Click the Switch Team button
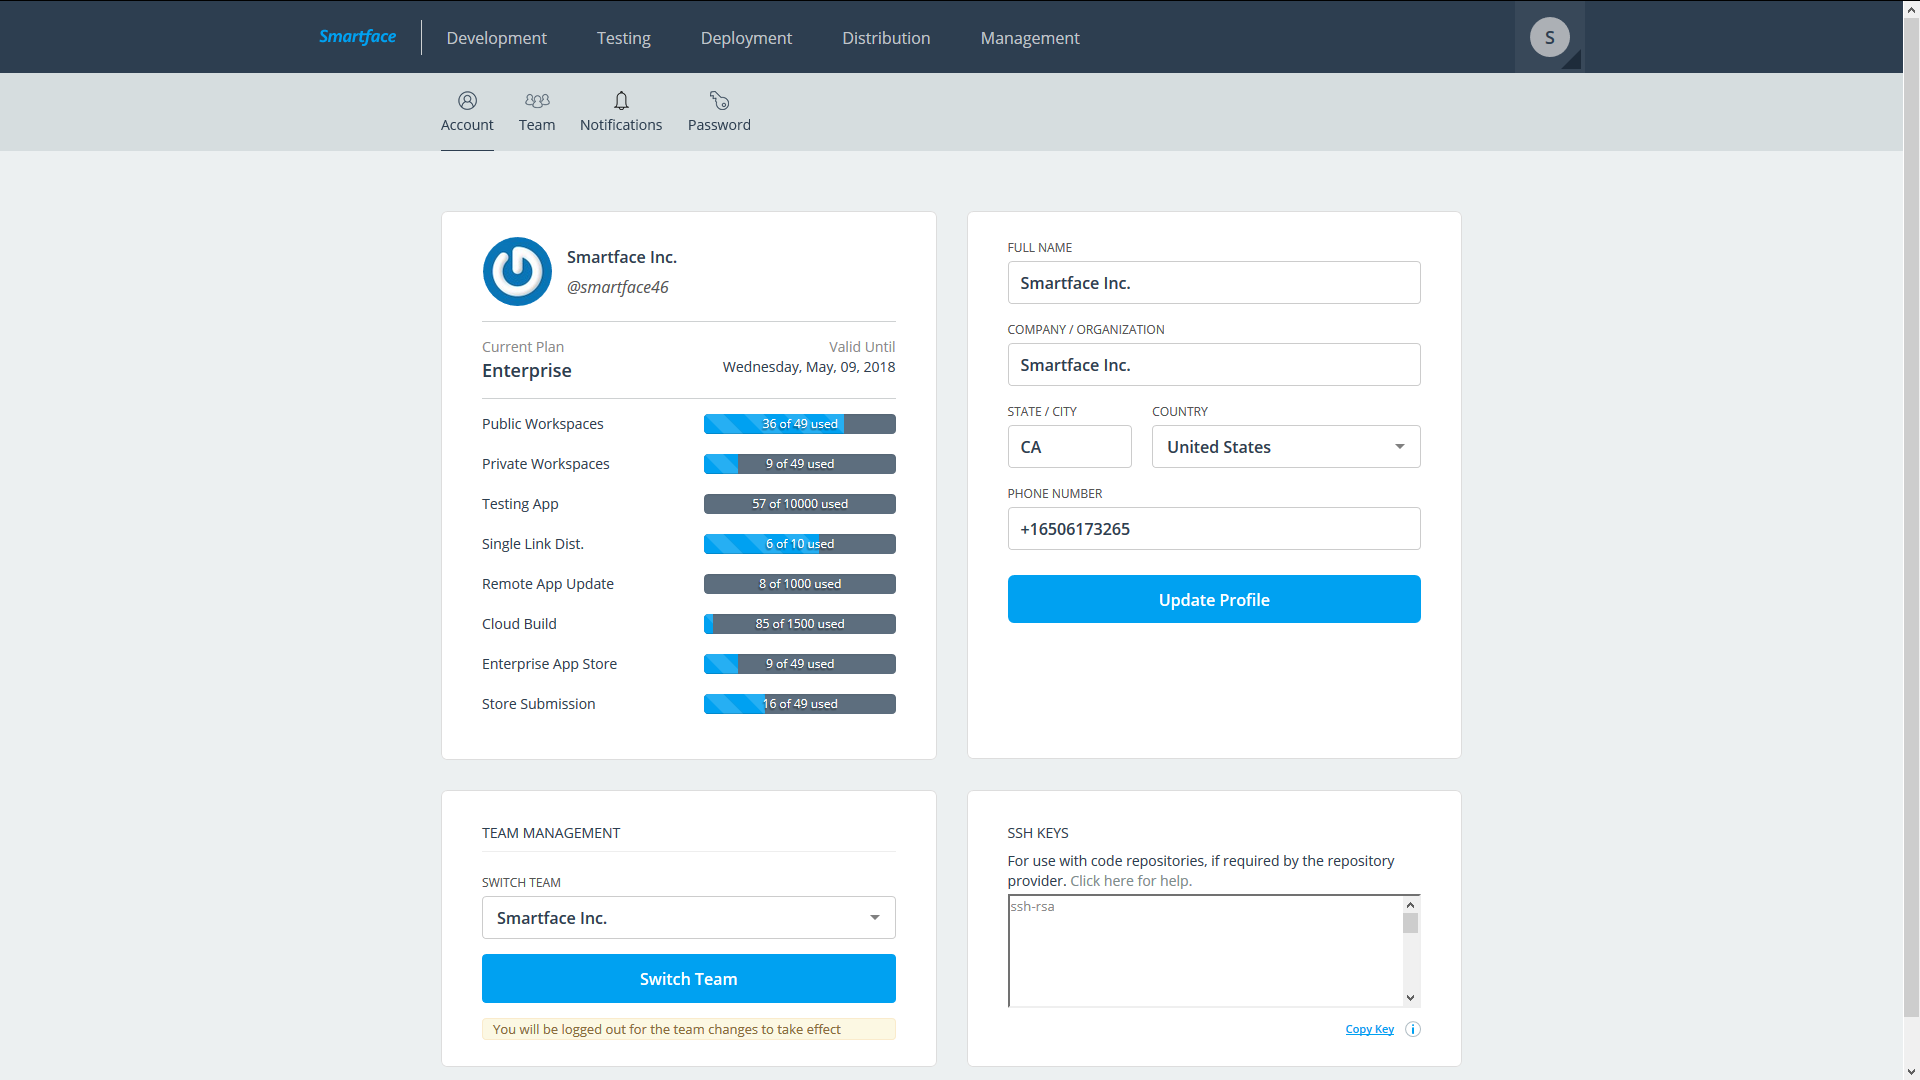Image resolution: width=1920 pixels, height=1080 pixels. [688, 979]
